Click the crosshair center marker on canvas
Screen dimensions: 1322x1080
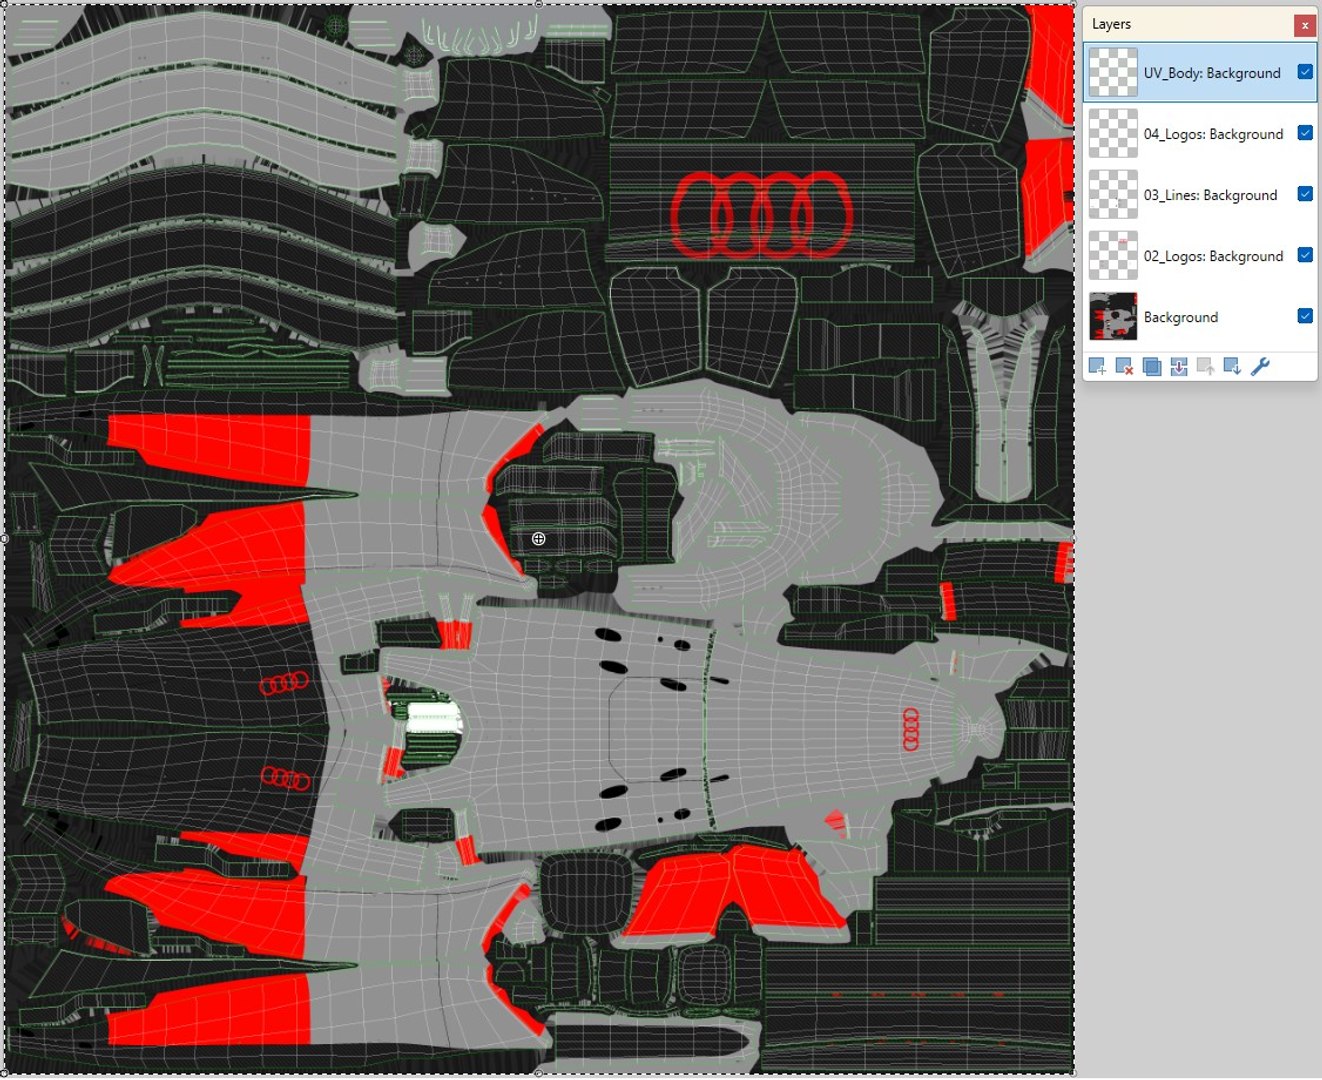(x=538, y=539)
